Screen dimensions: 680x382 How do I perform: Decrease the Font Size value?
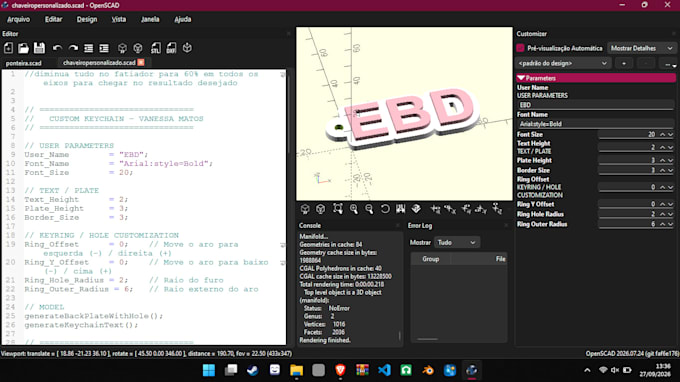point(670,135)
